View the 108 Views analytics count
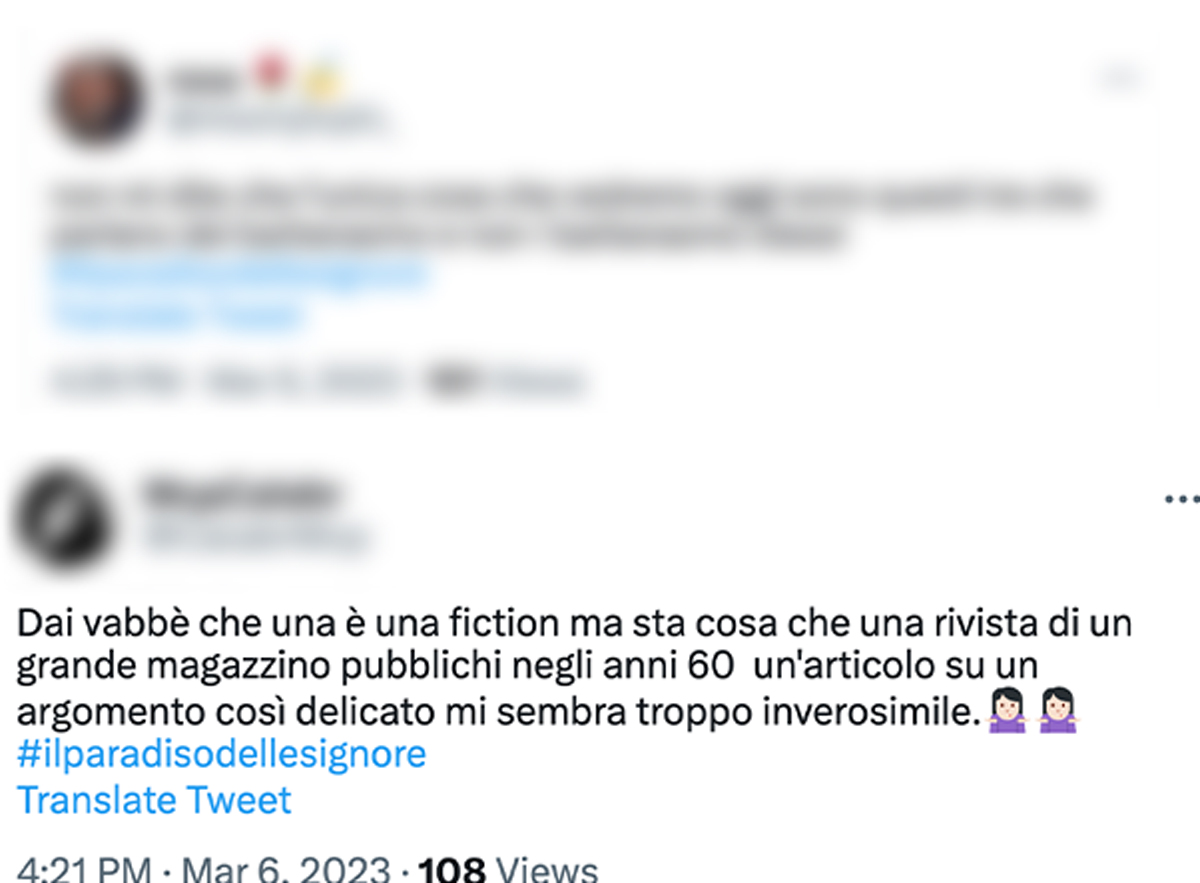The width and height of the screenshot is (1200, 883). (508, 868)
